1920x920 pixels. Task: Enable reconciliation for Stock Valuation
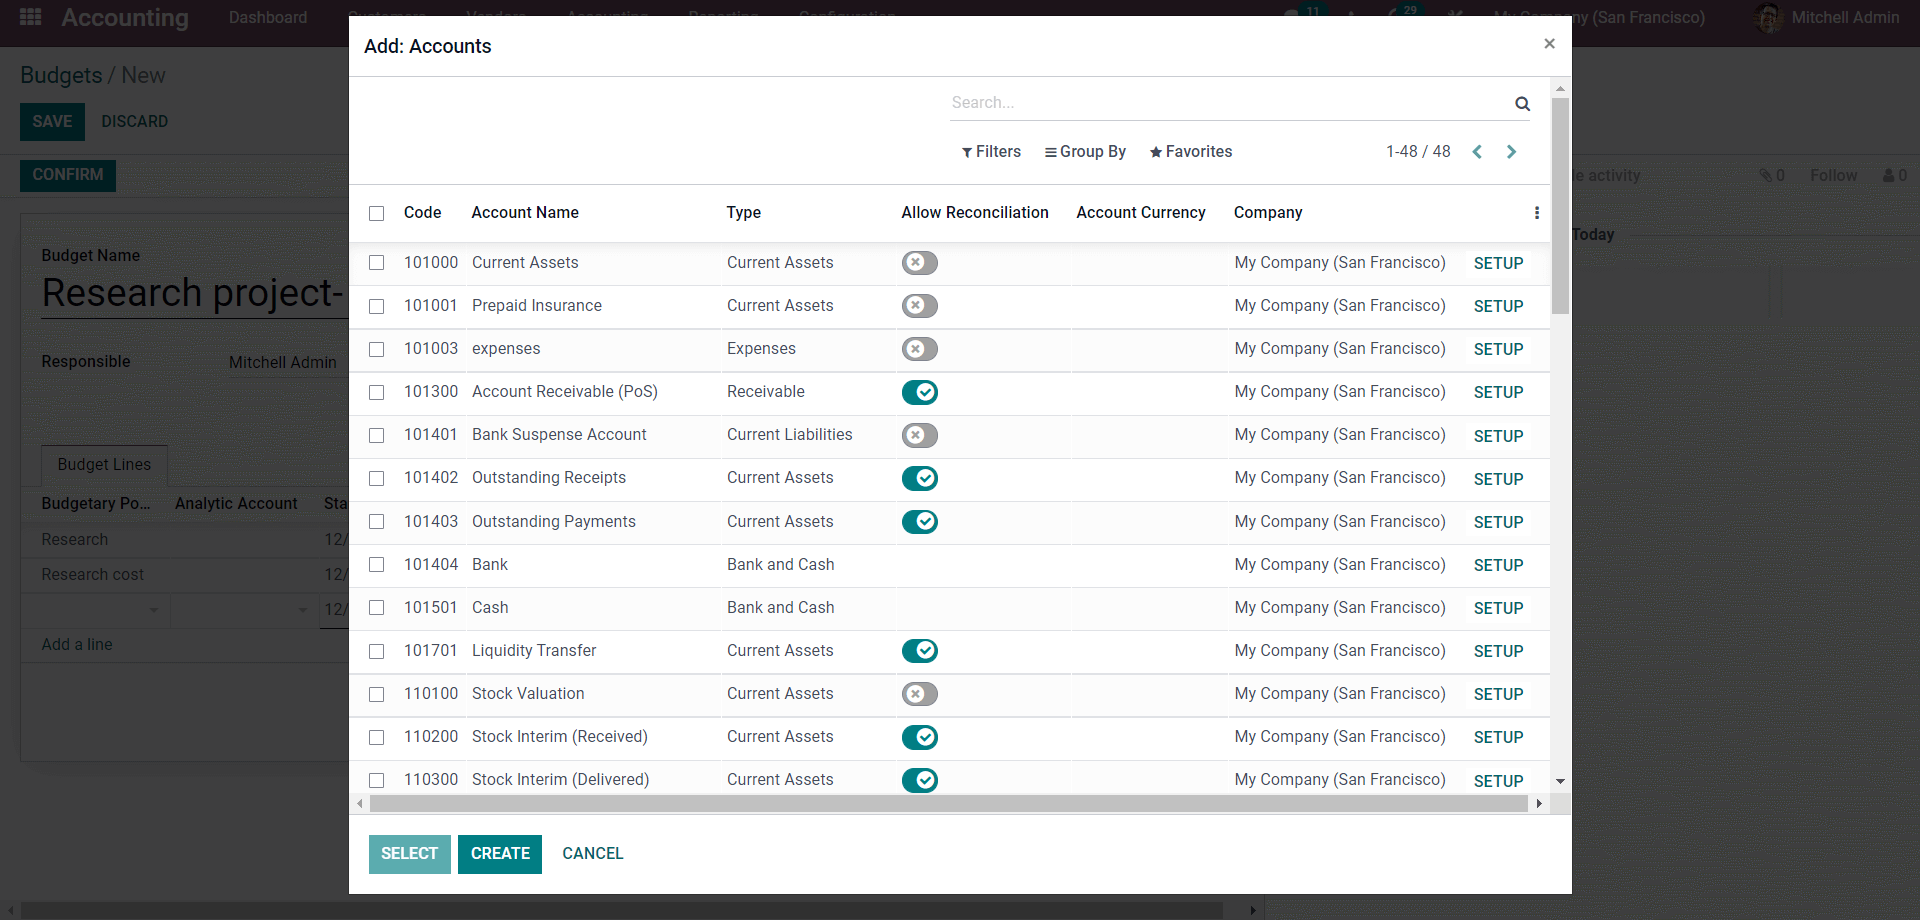tap(919, 694)
